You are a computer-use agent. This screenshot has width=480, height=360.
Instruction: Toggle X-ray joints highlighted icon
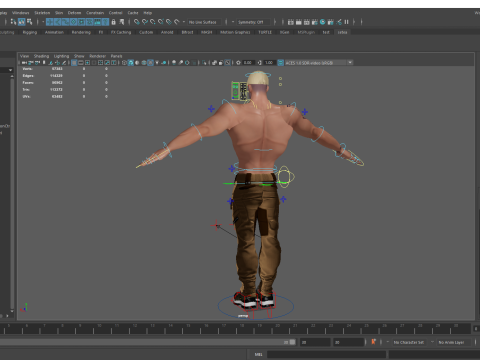227,63
